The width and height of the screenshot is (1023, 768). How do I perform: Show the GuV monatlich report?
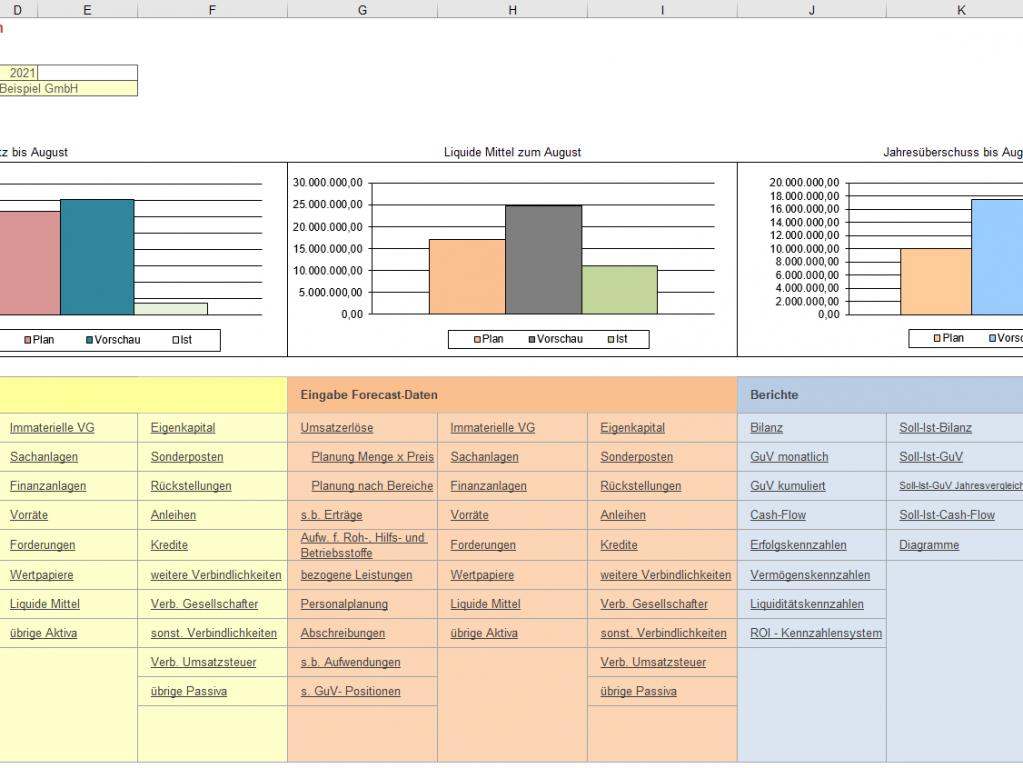pyautogui.click(x=789, y=457)
